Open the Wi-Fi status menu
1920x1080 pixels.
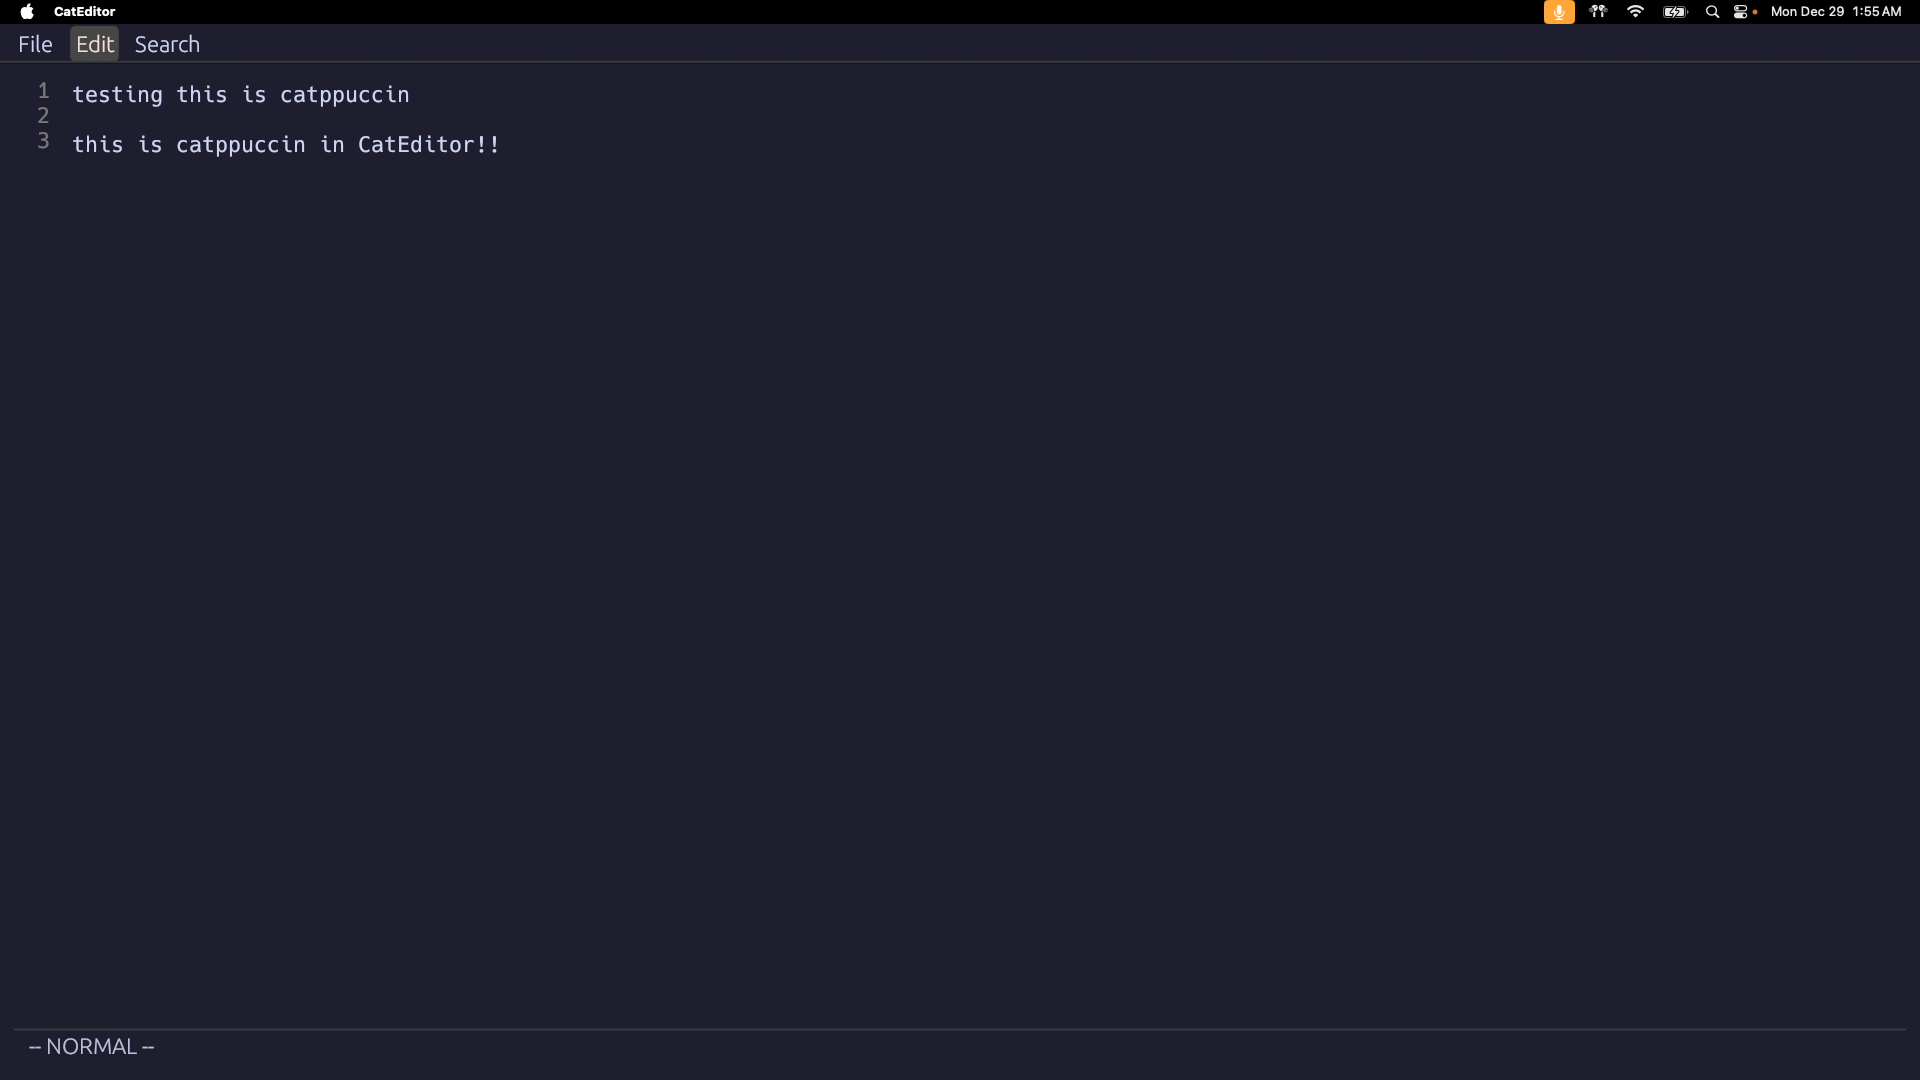pos(1635,12)
